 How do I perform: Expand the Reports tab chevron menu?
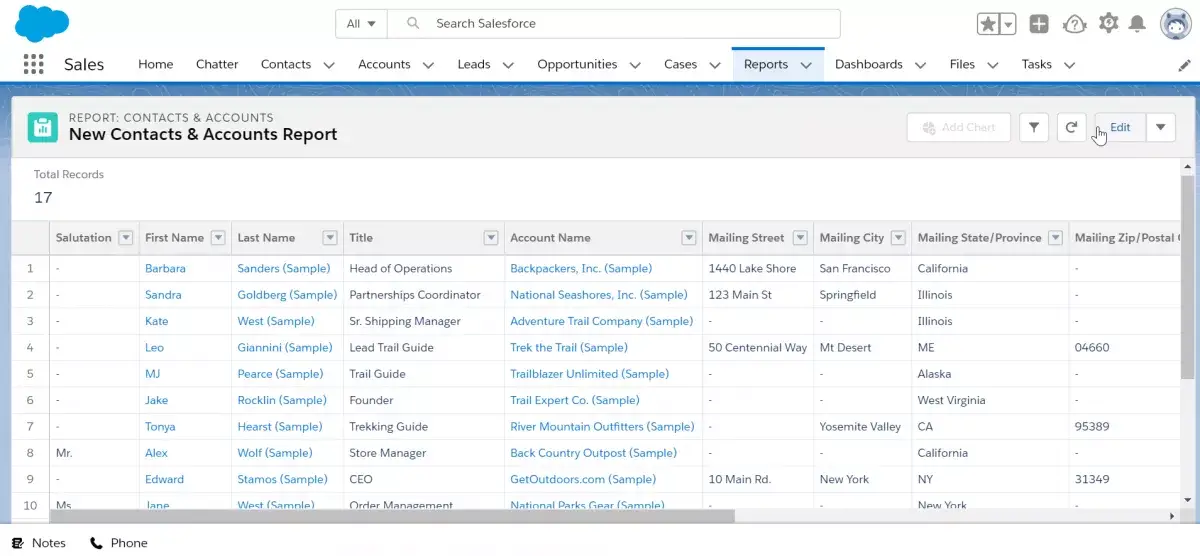[806, 65]
